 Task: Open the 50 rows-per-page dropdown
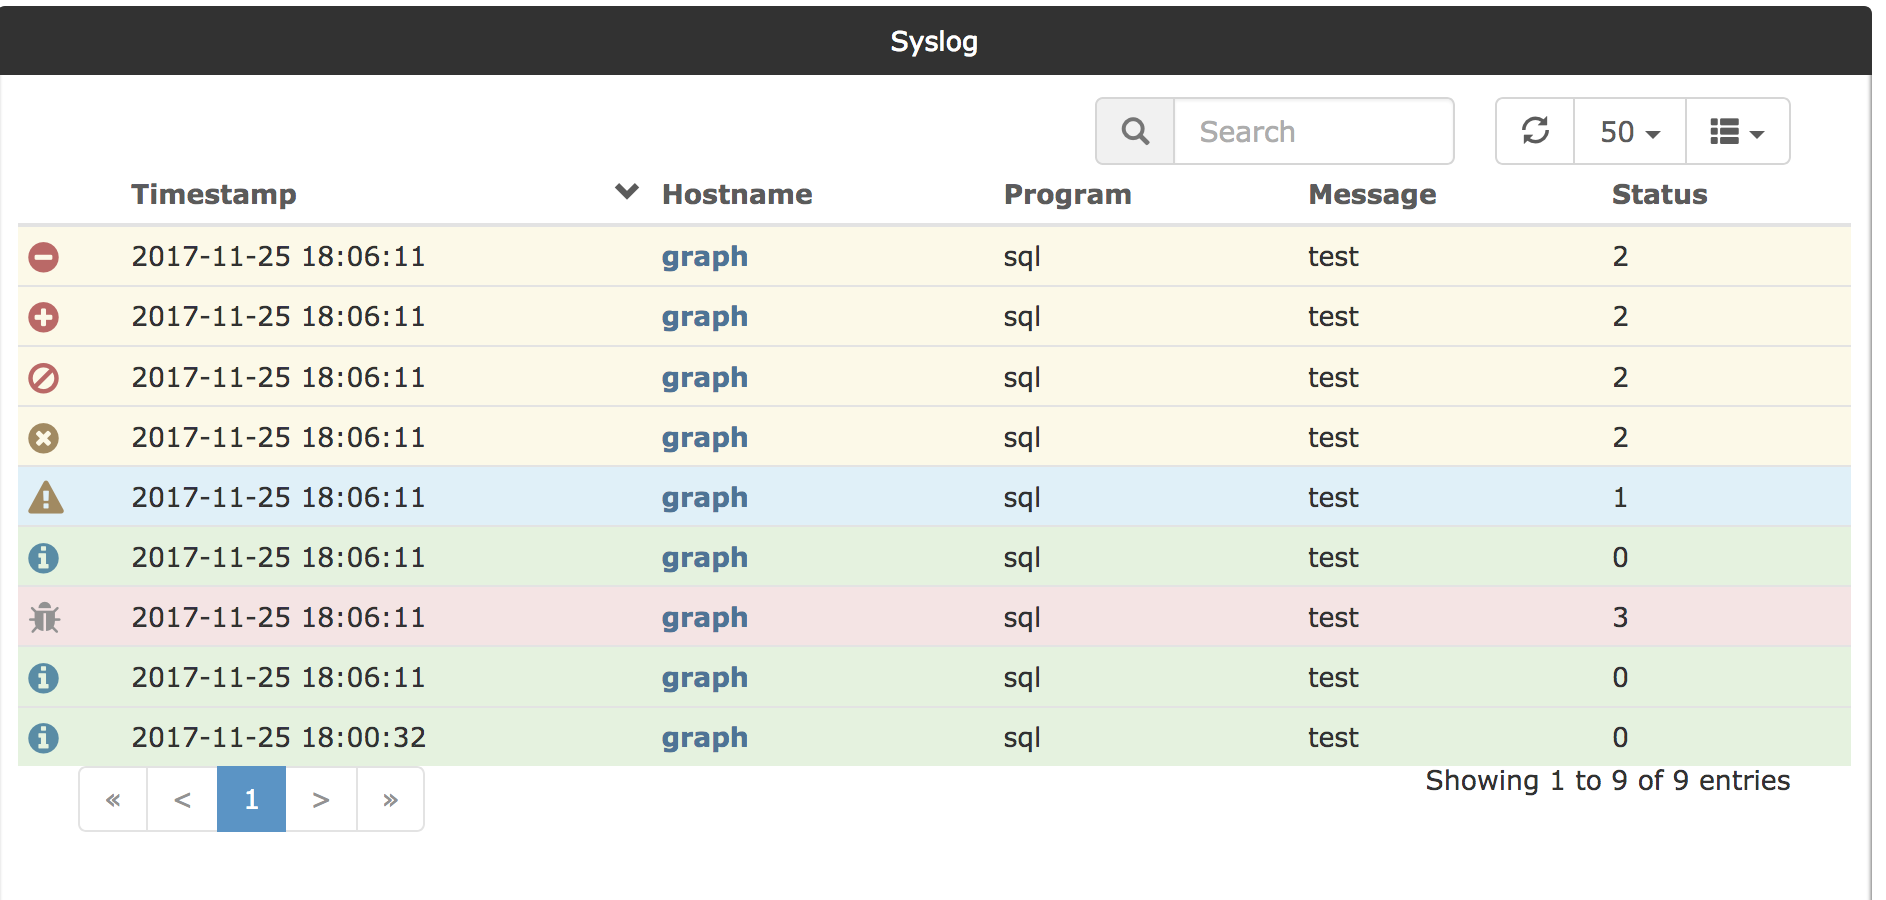click(x=1630, y=131)
